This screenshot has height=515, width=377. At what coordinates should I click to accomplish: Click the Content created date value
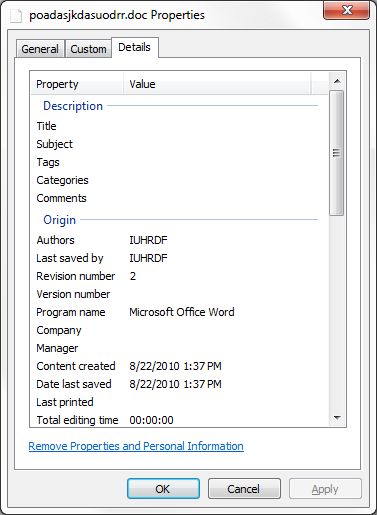point(175,366)
